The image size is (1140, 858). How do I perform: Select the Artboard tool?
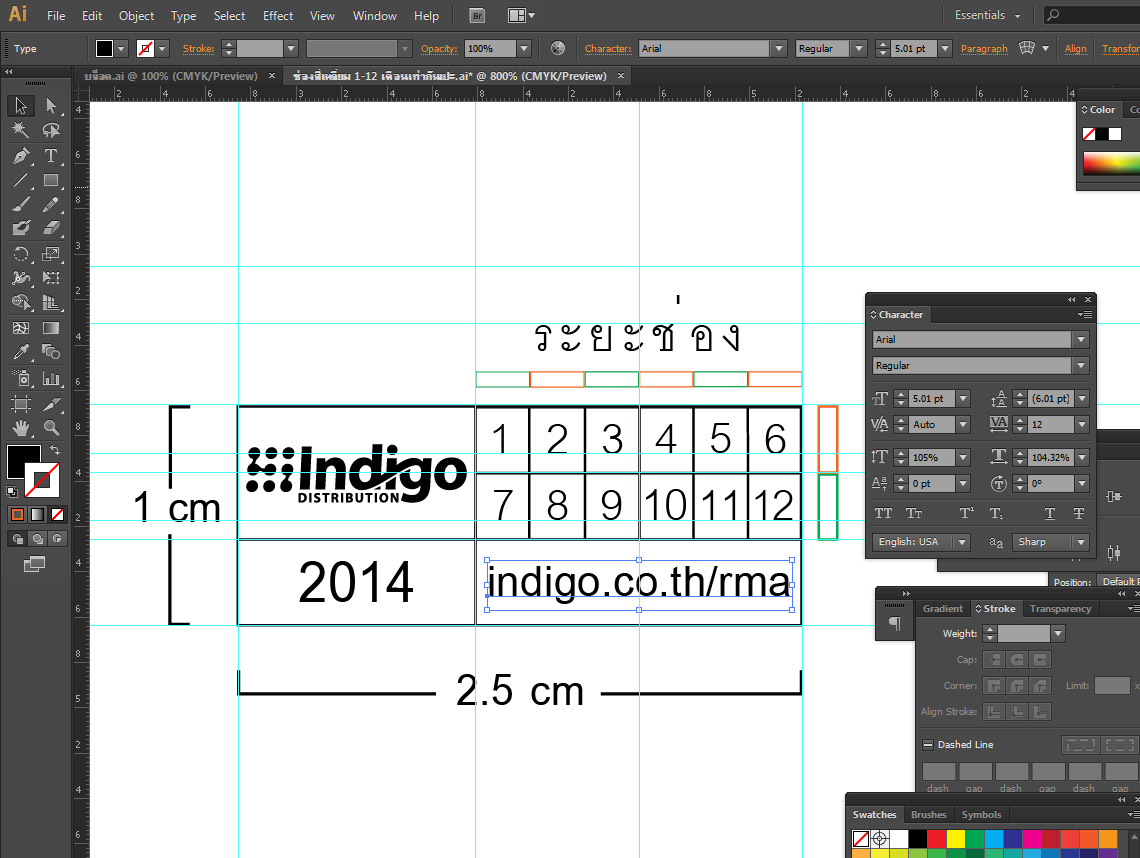[20, 404]
